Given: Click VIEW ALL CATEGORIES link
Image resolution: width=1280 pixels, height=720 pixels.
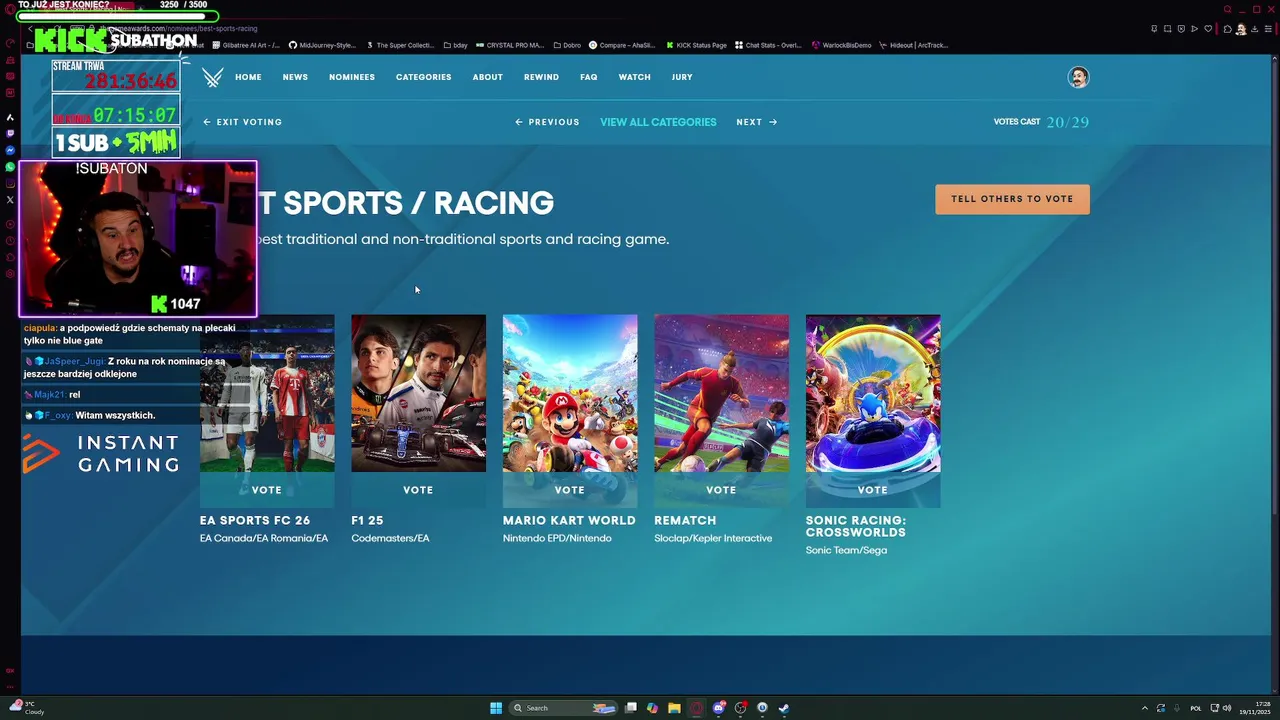Looking at the screenshot, I should 658,122.
